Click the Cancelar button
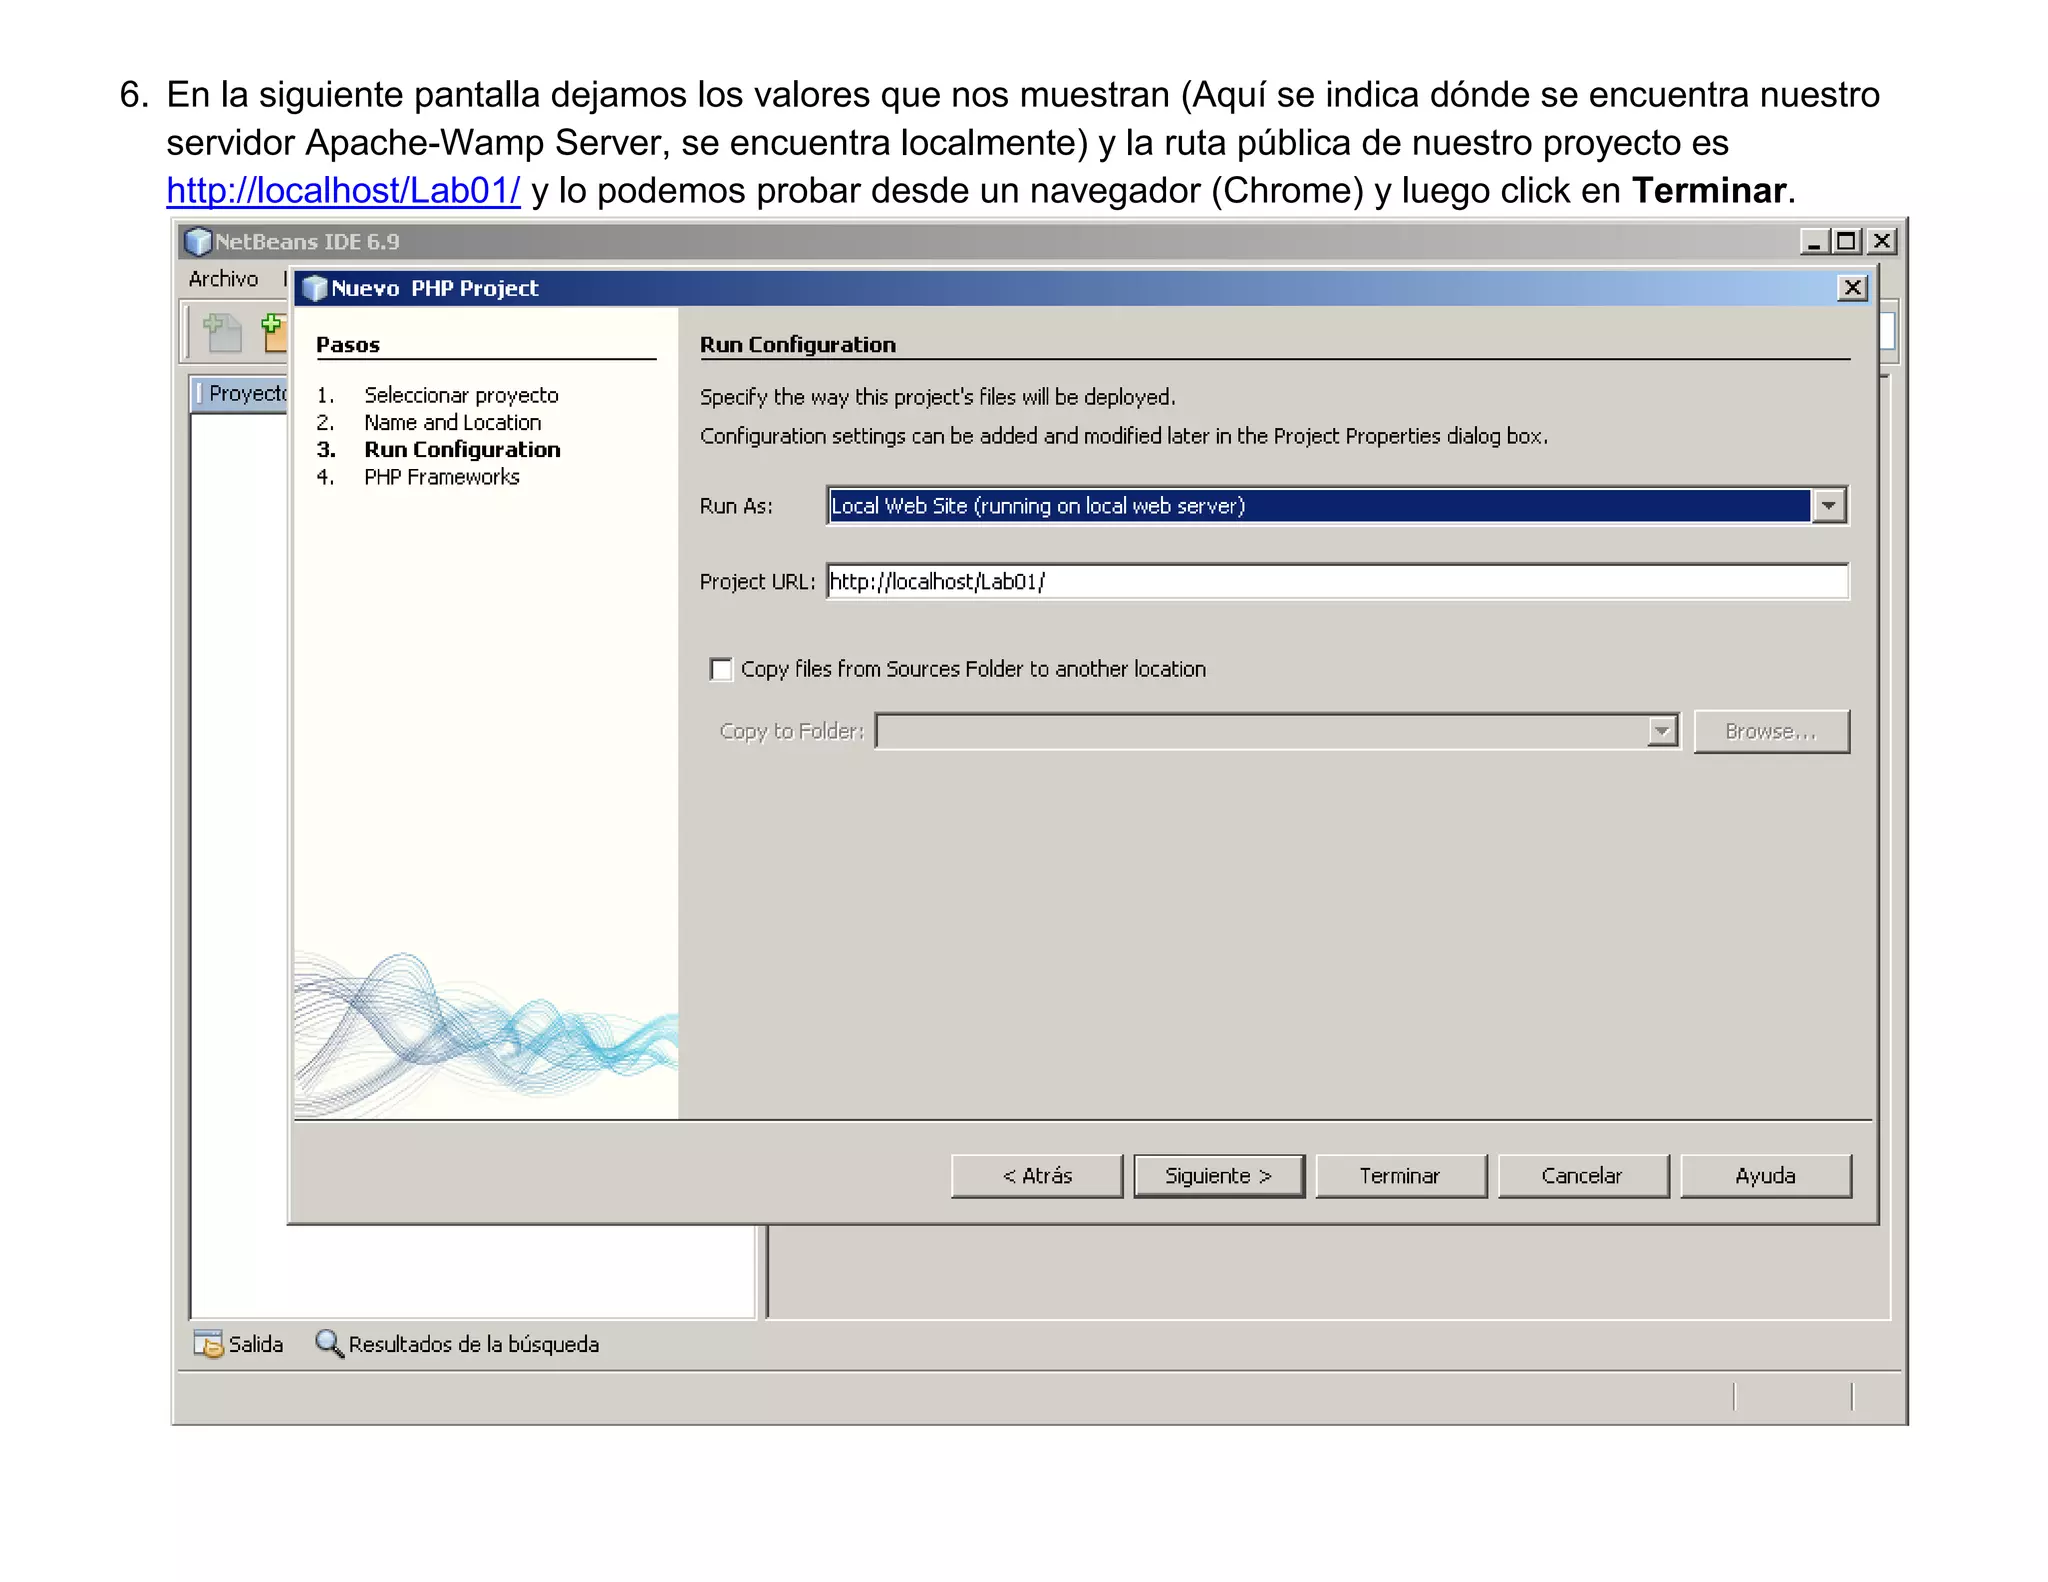This screenshot has height=1582, width=2048. click(1583, 1176)
